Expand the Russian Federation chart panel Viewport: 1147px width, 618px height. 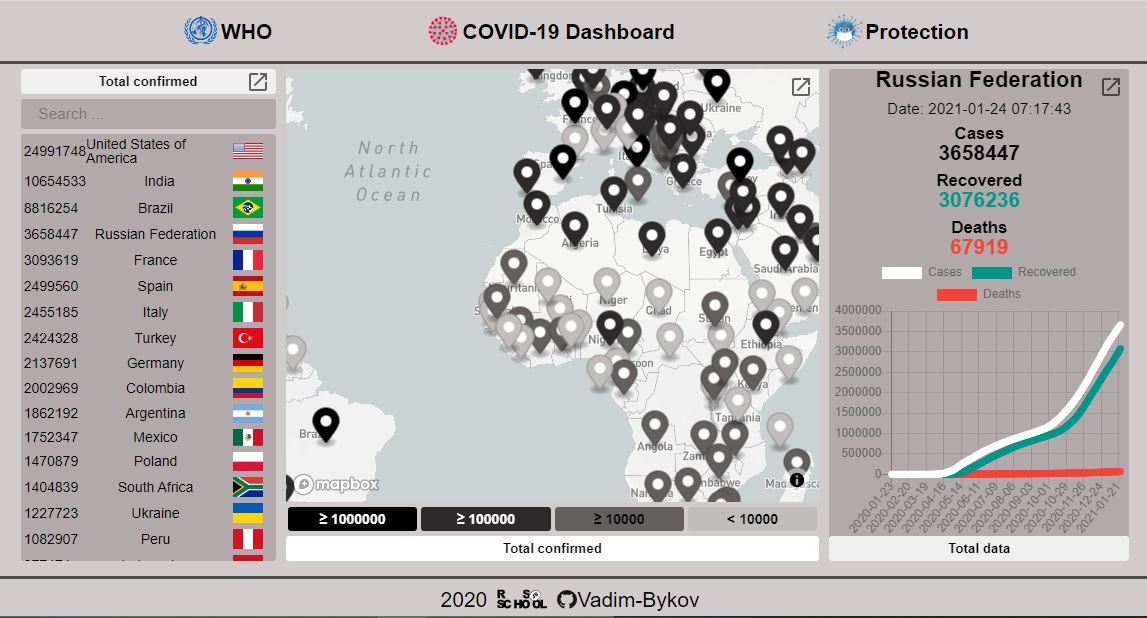coord(1110,87)
